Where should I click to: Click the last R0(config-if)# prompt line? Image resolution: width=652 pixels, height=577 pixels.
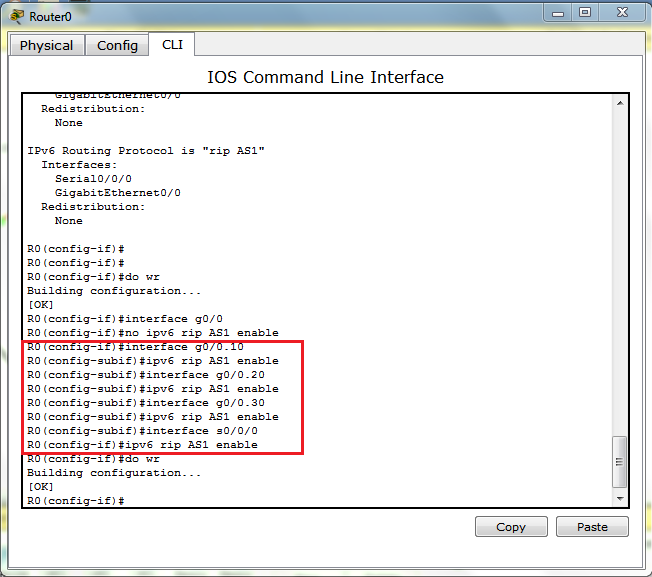(76, 501)
